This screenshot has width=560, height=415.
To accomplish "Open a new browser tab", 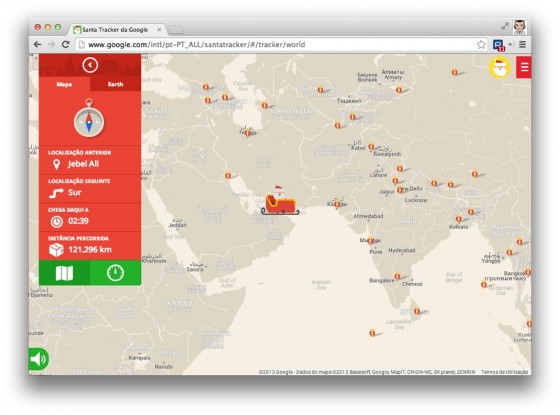I will click(x=176, y=30).
